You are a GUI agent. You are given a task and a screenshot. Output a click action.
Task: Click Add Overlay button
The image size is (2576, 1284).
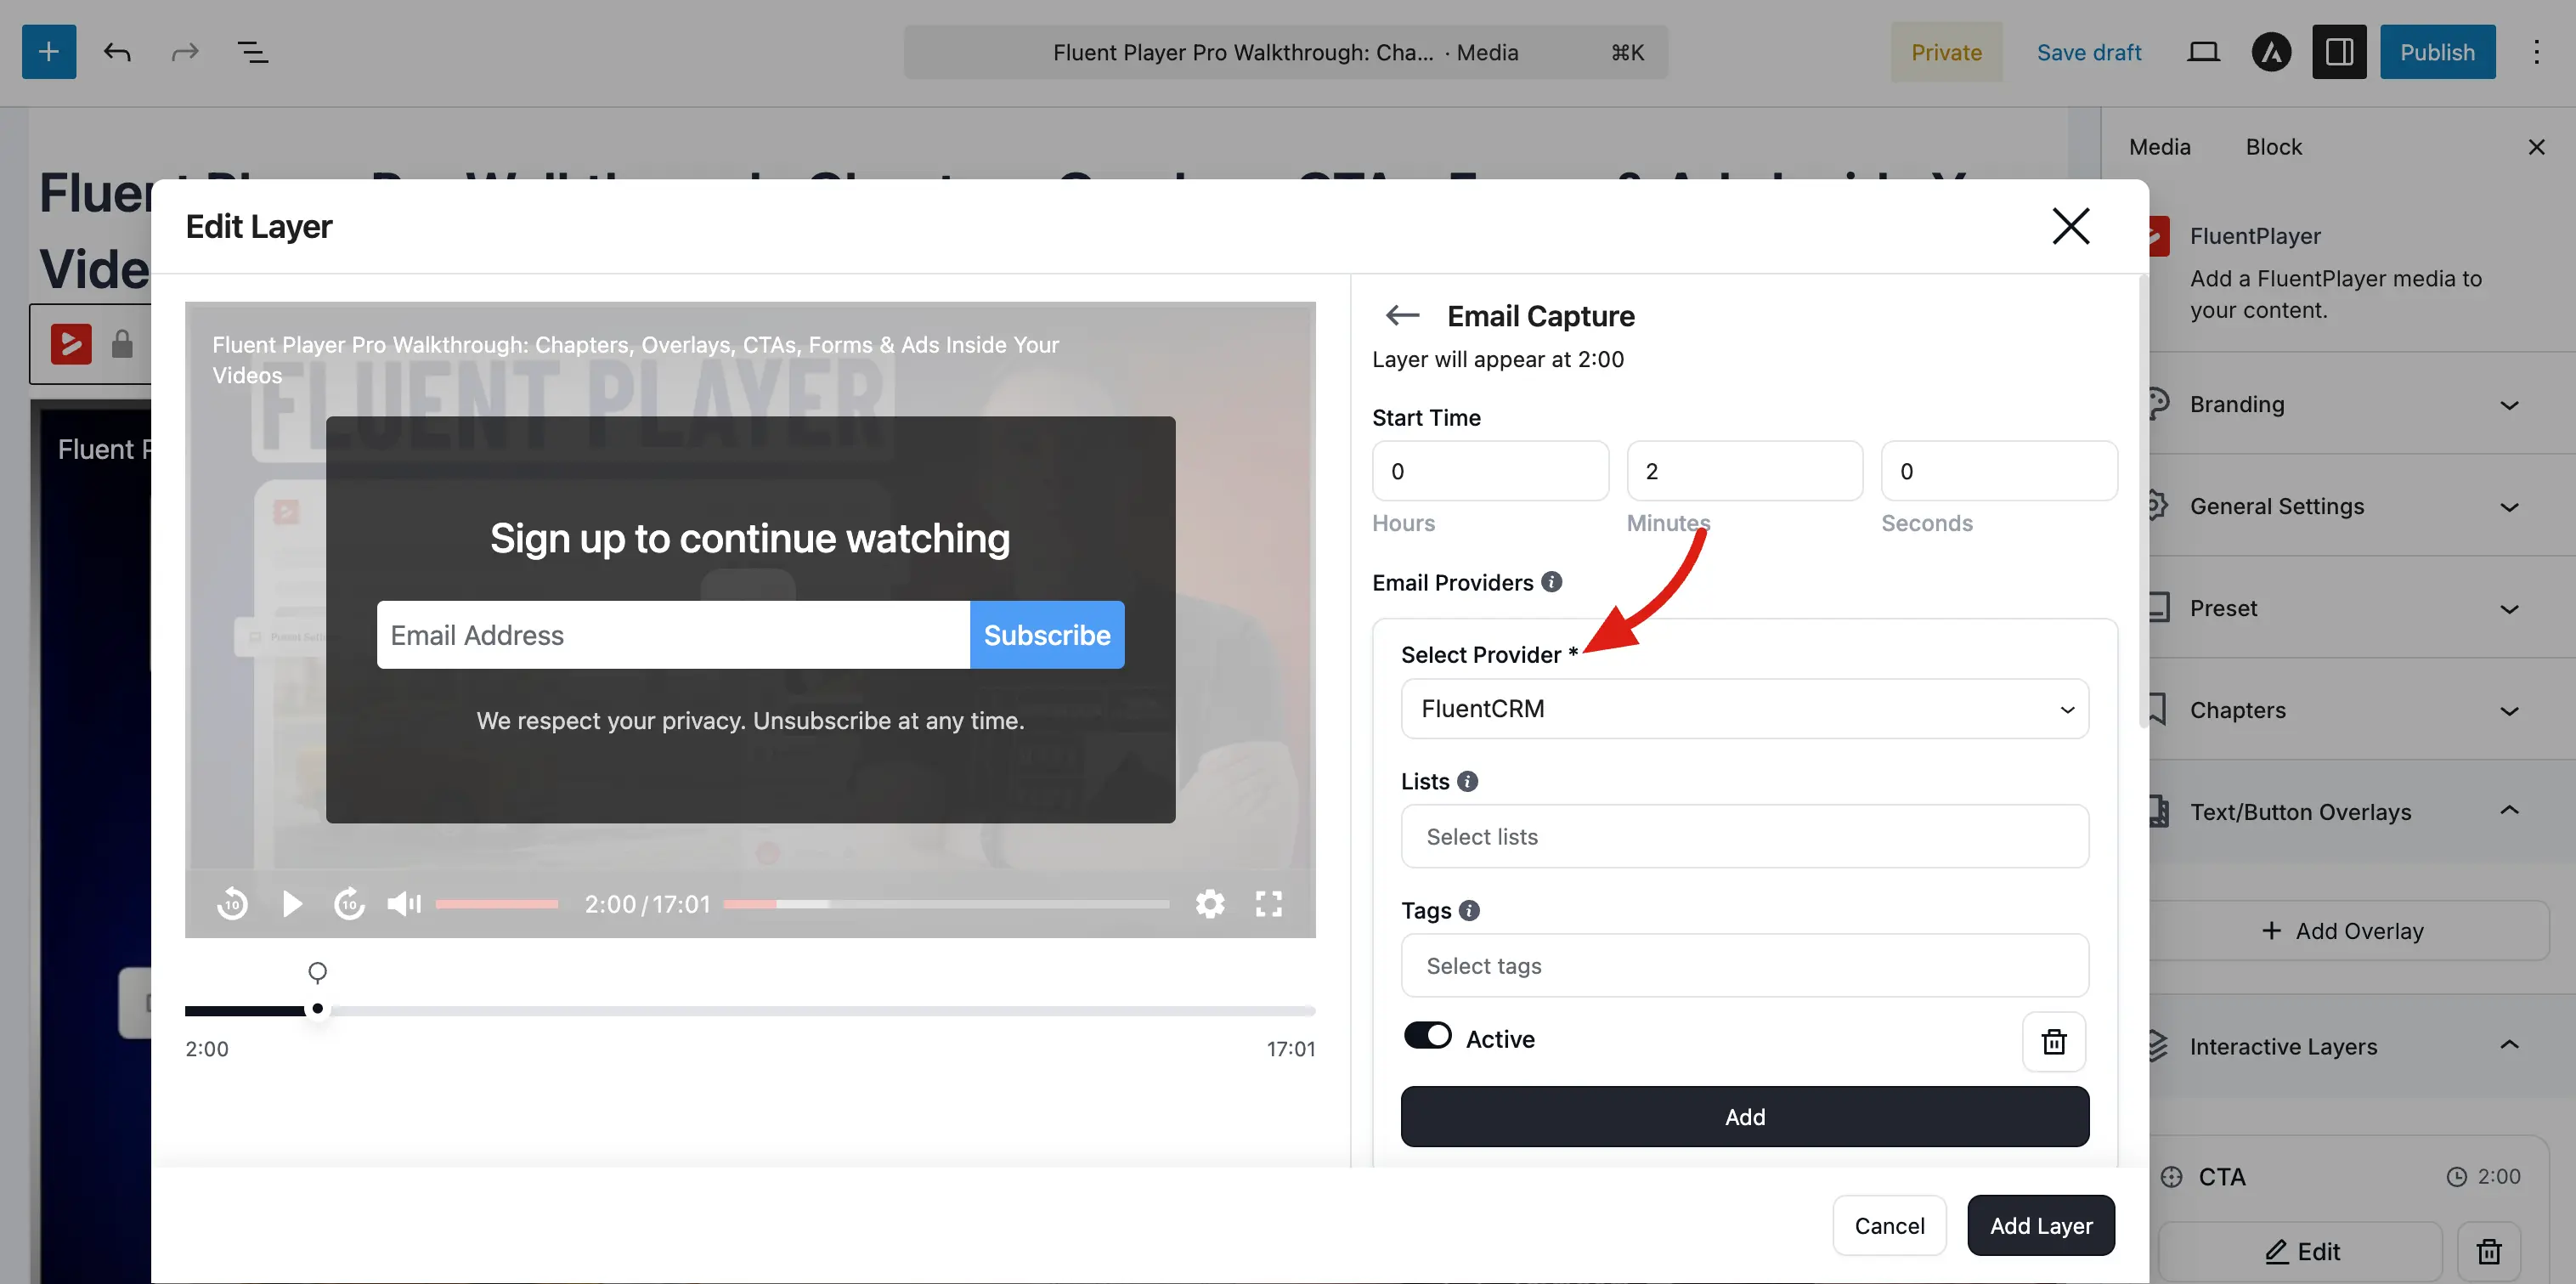2343,931
